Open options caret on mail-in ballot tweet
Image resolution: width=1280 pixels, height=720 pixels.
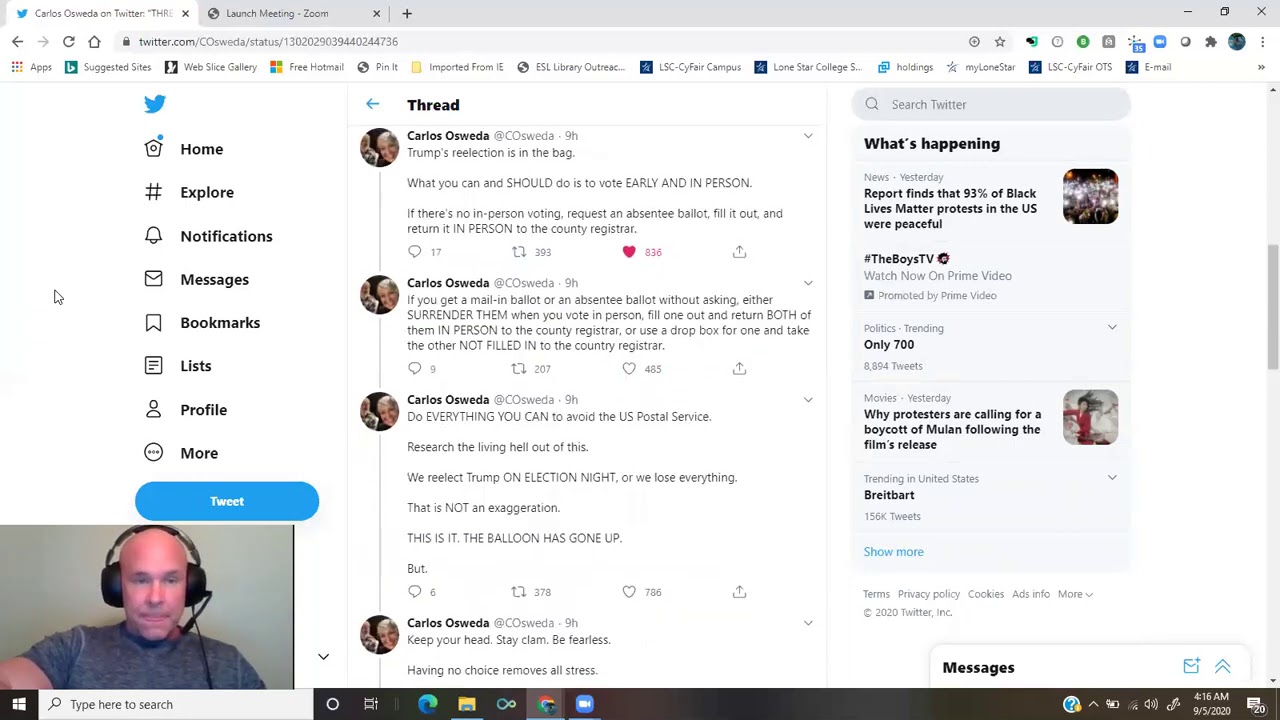[x=808, y=283]
